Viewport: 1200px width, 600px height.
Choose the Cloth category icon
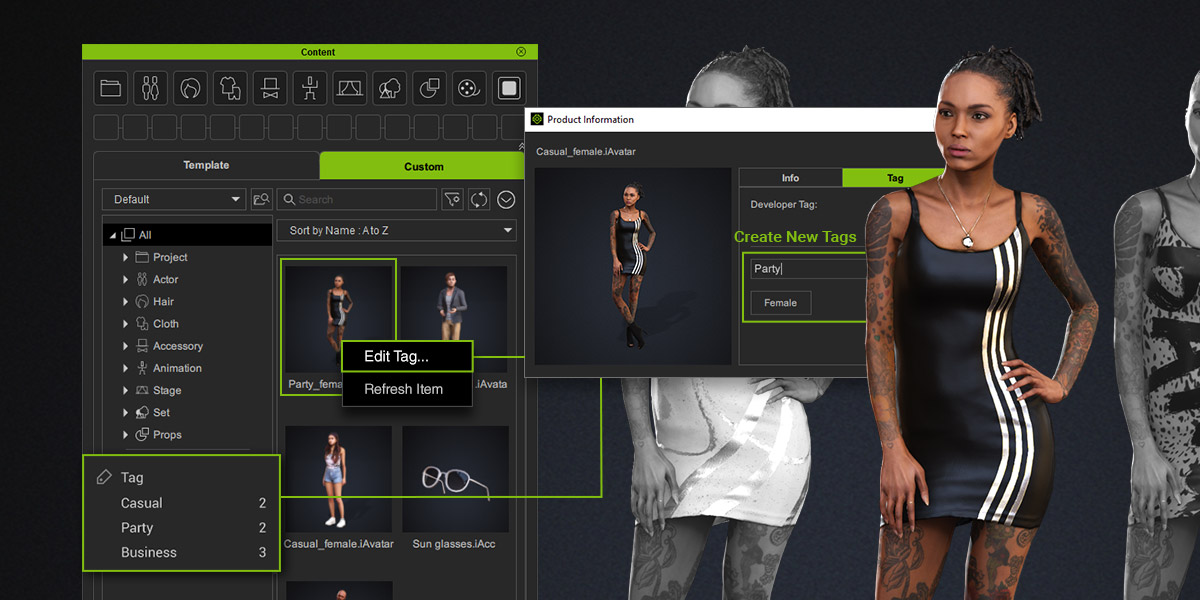(x=230, y=88)
